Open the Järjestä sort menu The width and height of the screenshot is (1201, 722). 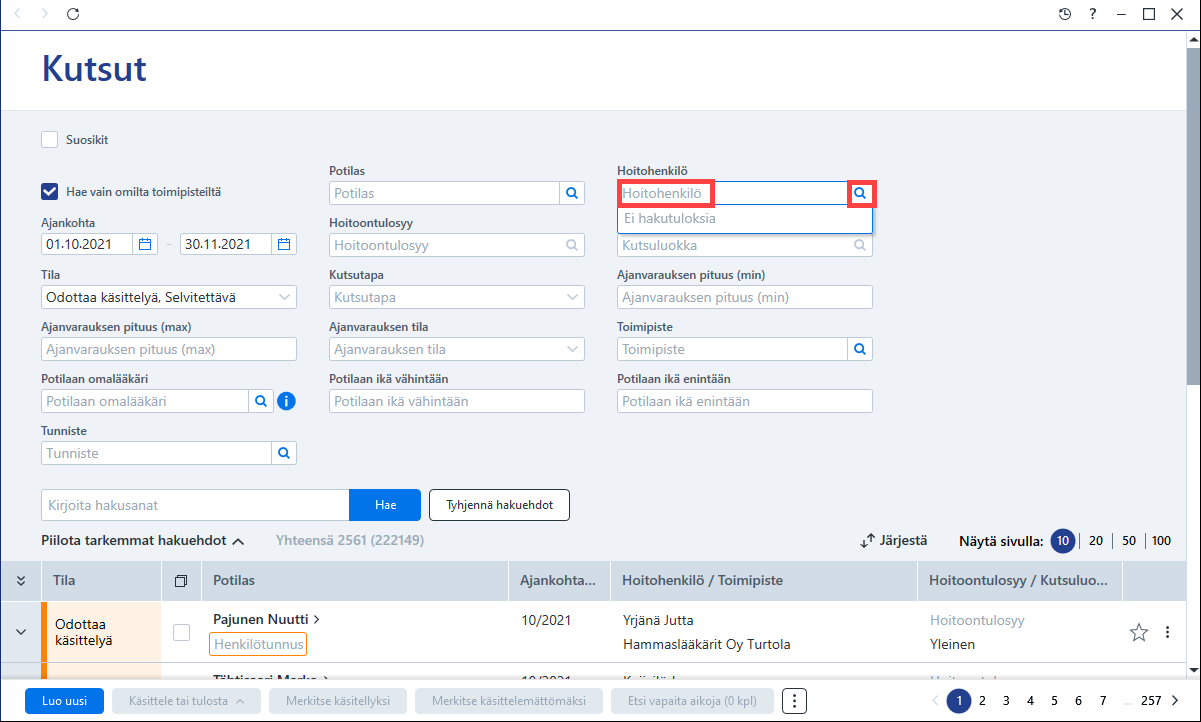[x=894, y=540]
